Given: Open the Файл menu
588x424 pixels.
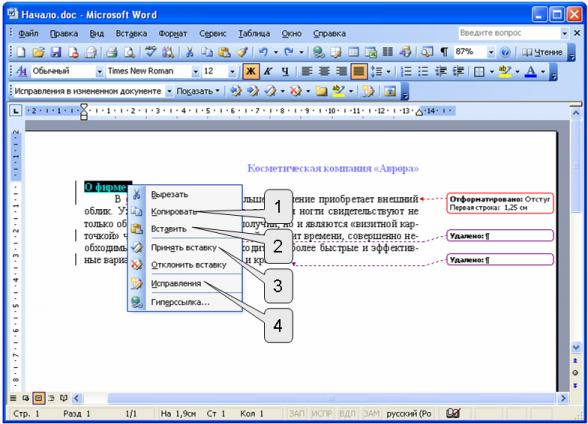Looking at the screenshot, I should pyautogui.click(x=28, y=33).
